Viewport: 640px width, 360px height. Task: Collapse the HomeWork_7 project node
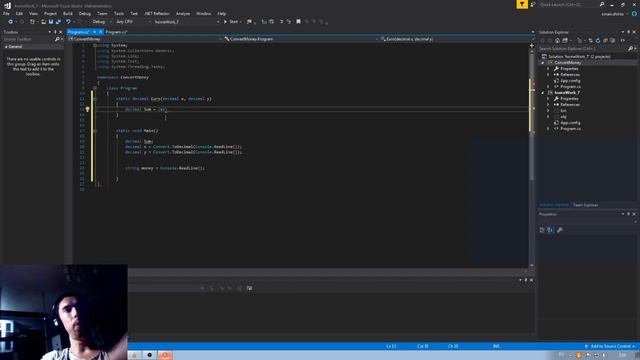(543, 93)
